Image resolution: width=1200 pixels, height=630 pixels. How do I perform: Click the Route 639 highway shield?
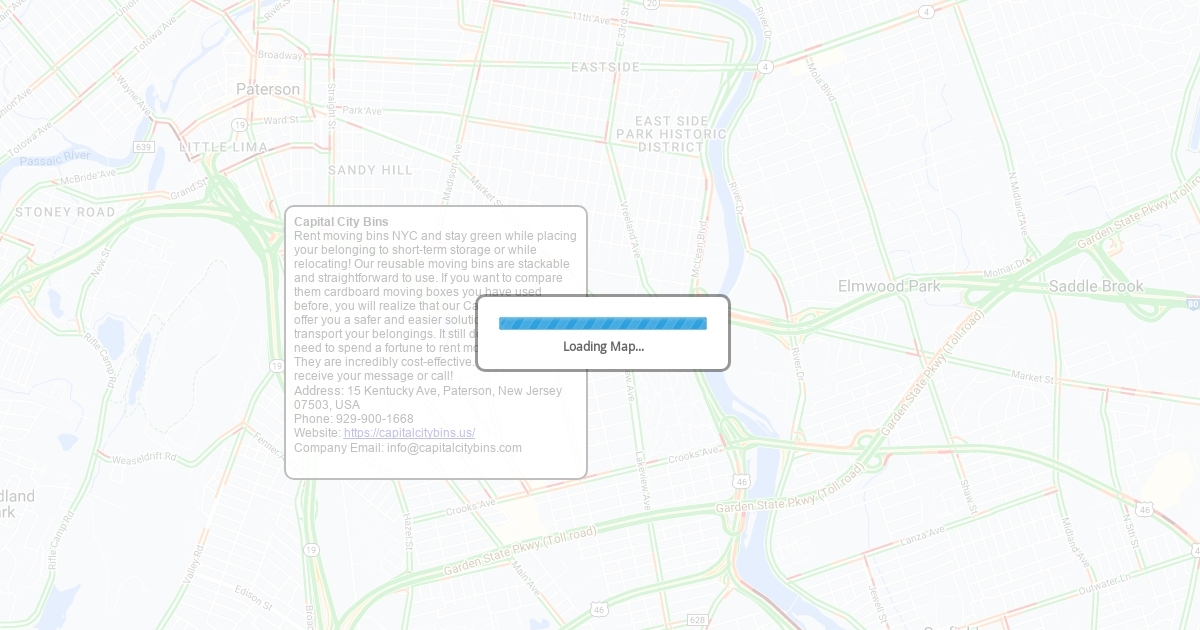[x=144, y=146]
